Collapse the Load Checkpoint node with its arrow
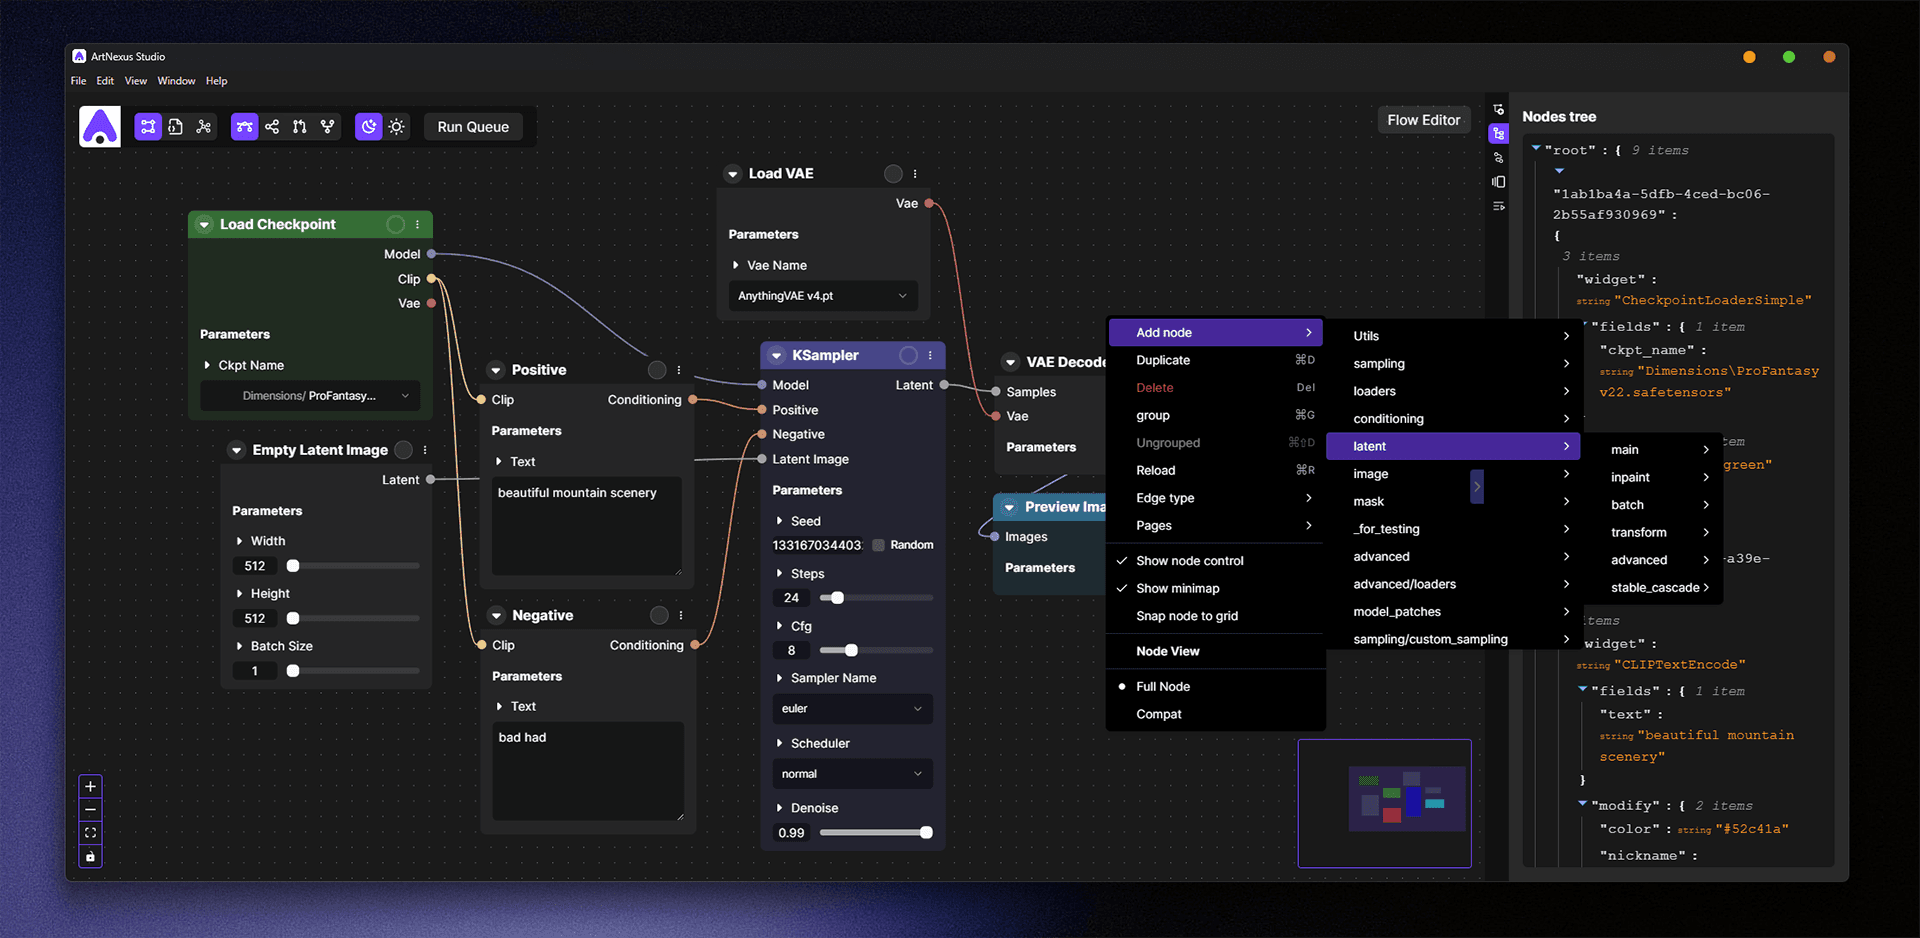The image size is (1920, 938). 204,225
